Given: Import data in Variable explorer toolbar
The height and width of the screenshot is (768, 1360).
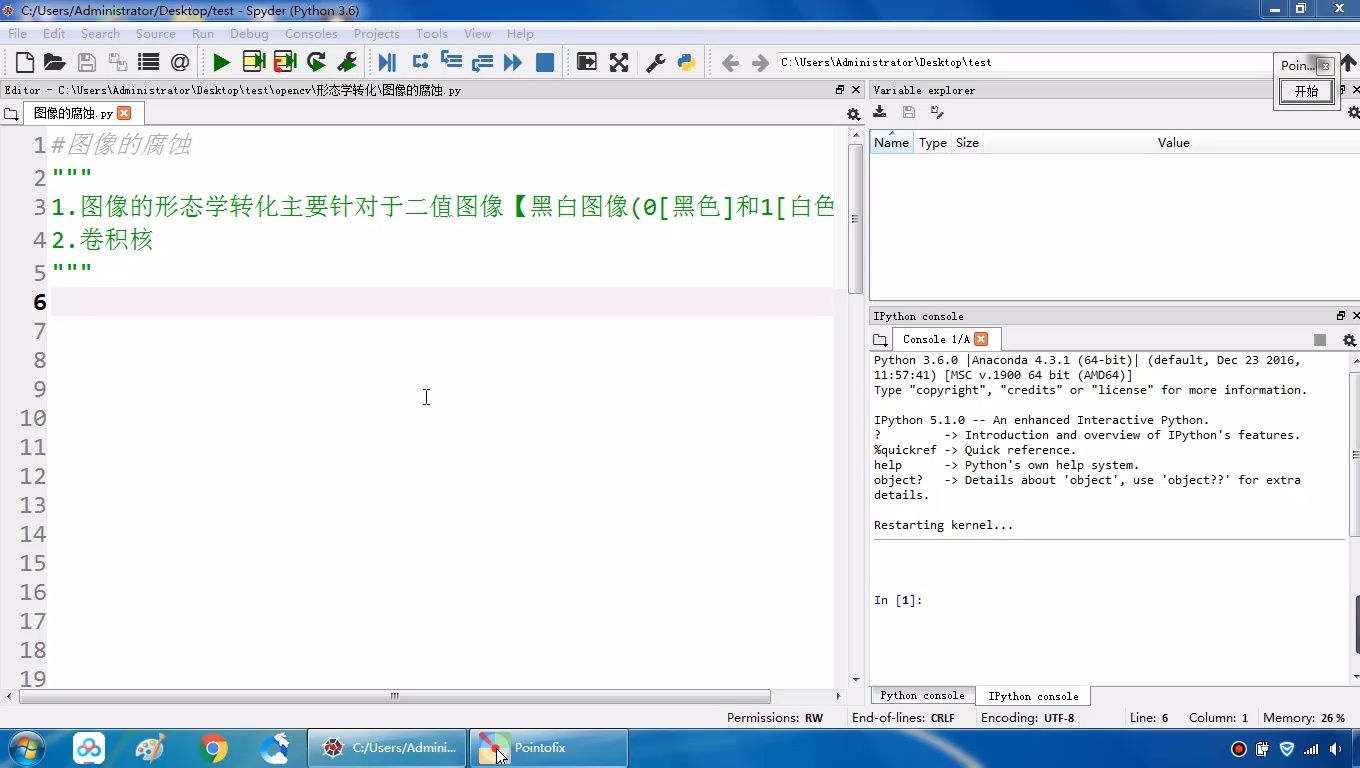Looking at the screenshot, I should [x=879, y=113].
